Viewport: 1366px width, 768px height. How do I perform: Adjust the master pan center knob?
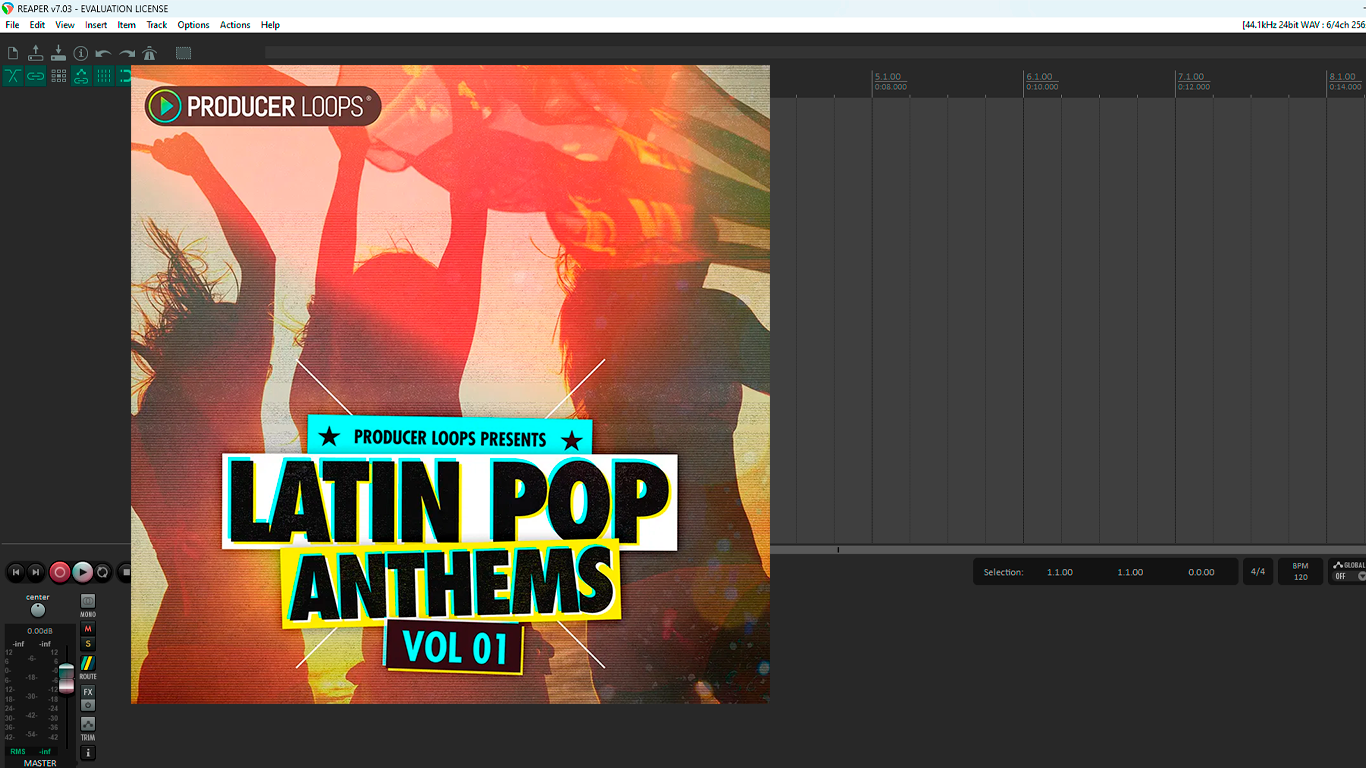(x=38, y=610)
